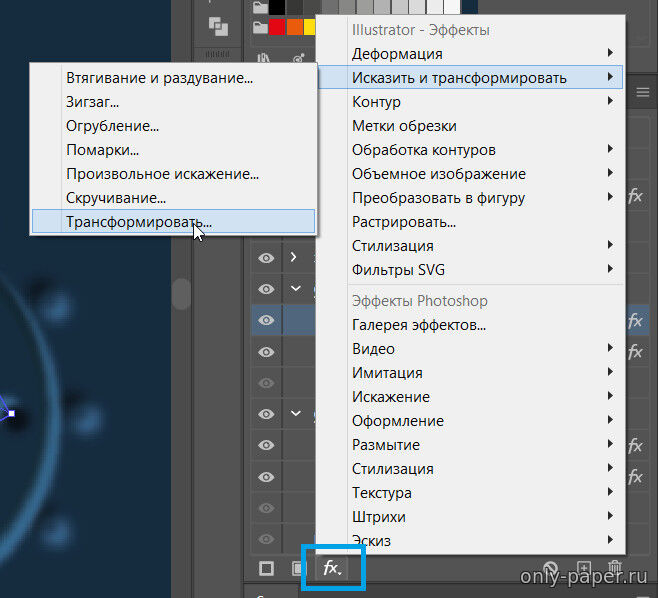Choose Трансформировать... from the submenu
The image size is (658, 598).
click(139, 221)
